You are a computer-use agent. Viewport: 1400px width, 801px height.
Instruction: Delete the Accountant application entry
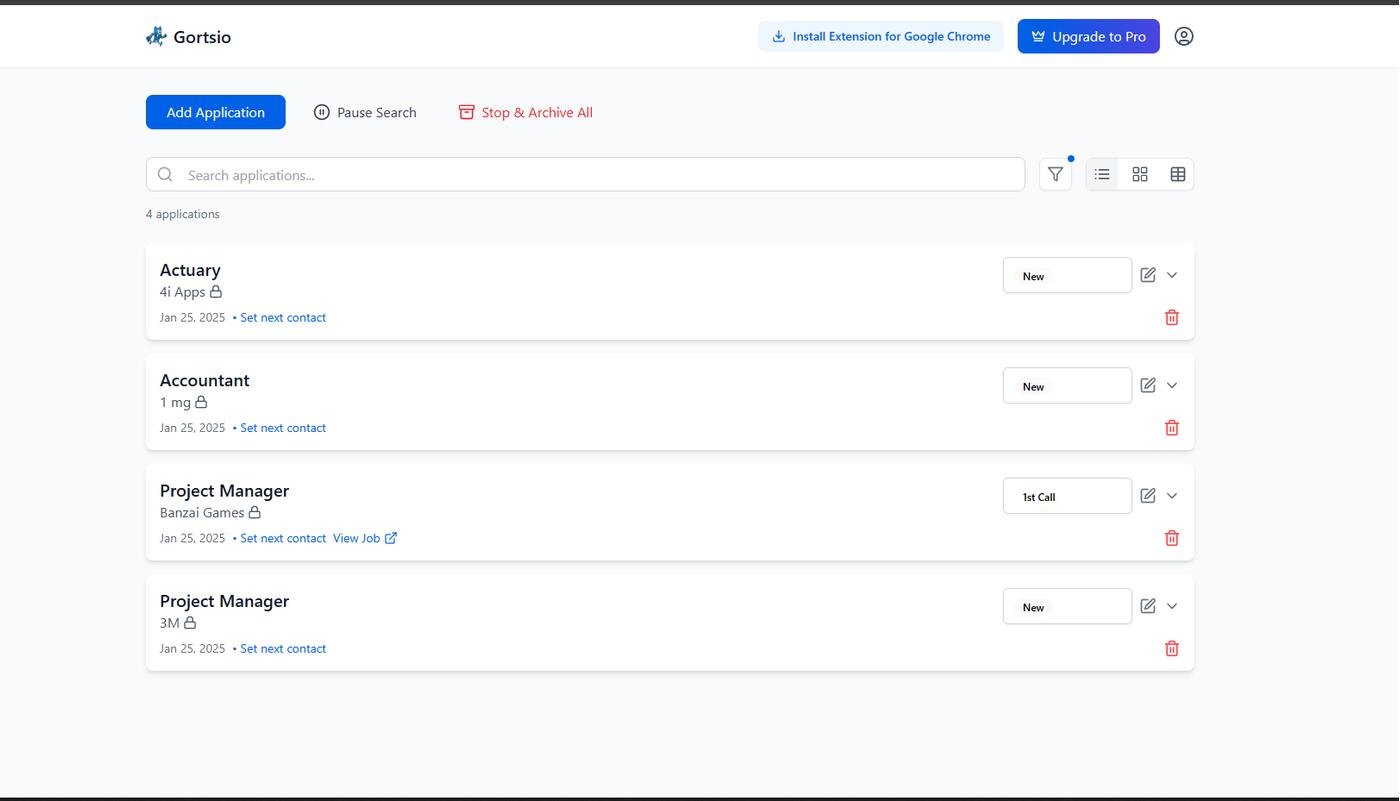point(1171,428)
